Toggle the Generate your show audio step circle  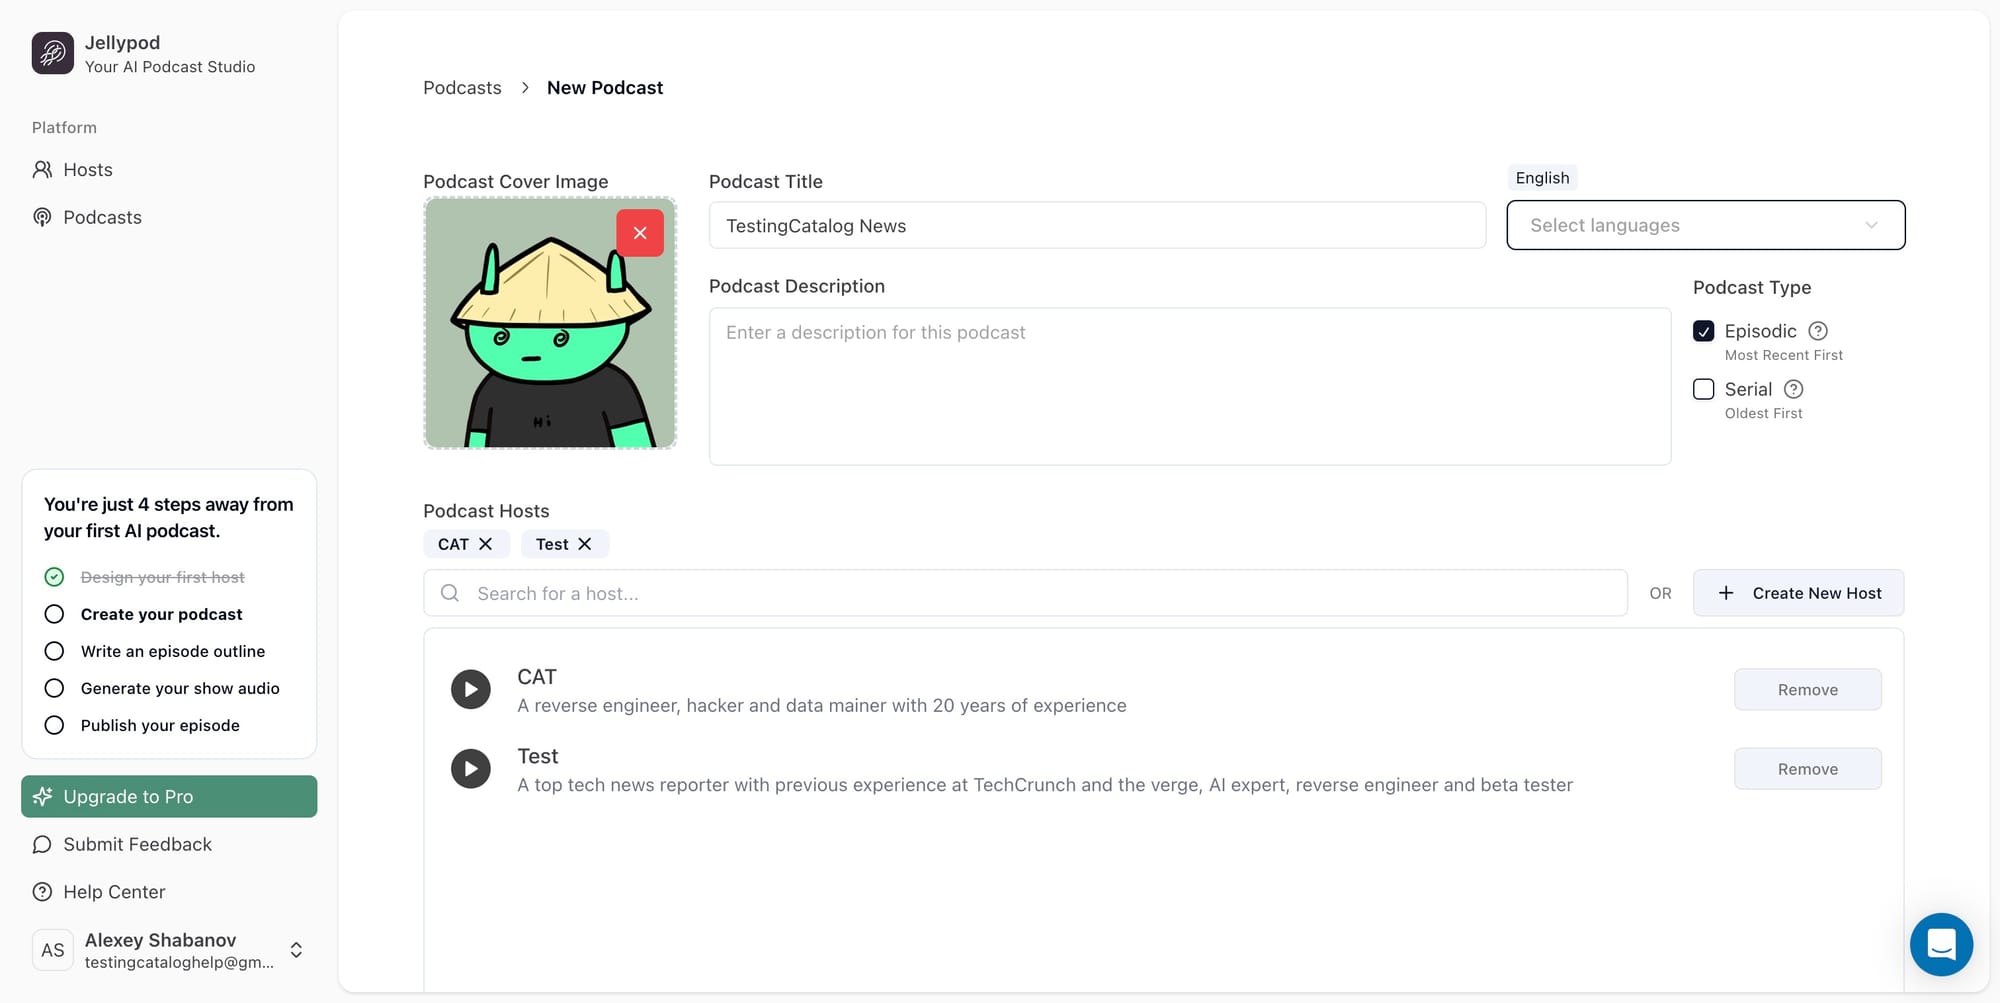54,688
